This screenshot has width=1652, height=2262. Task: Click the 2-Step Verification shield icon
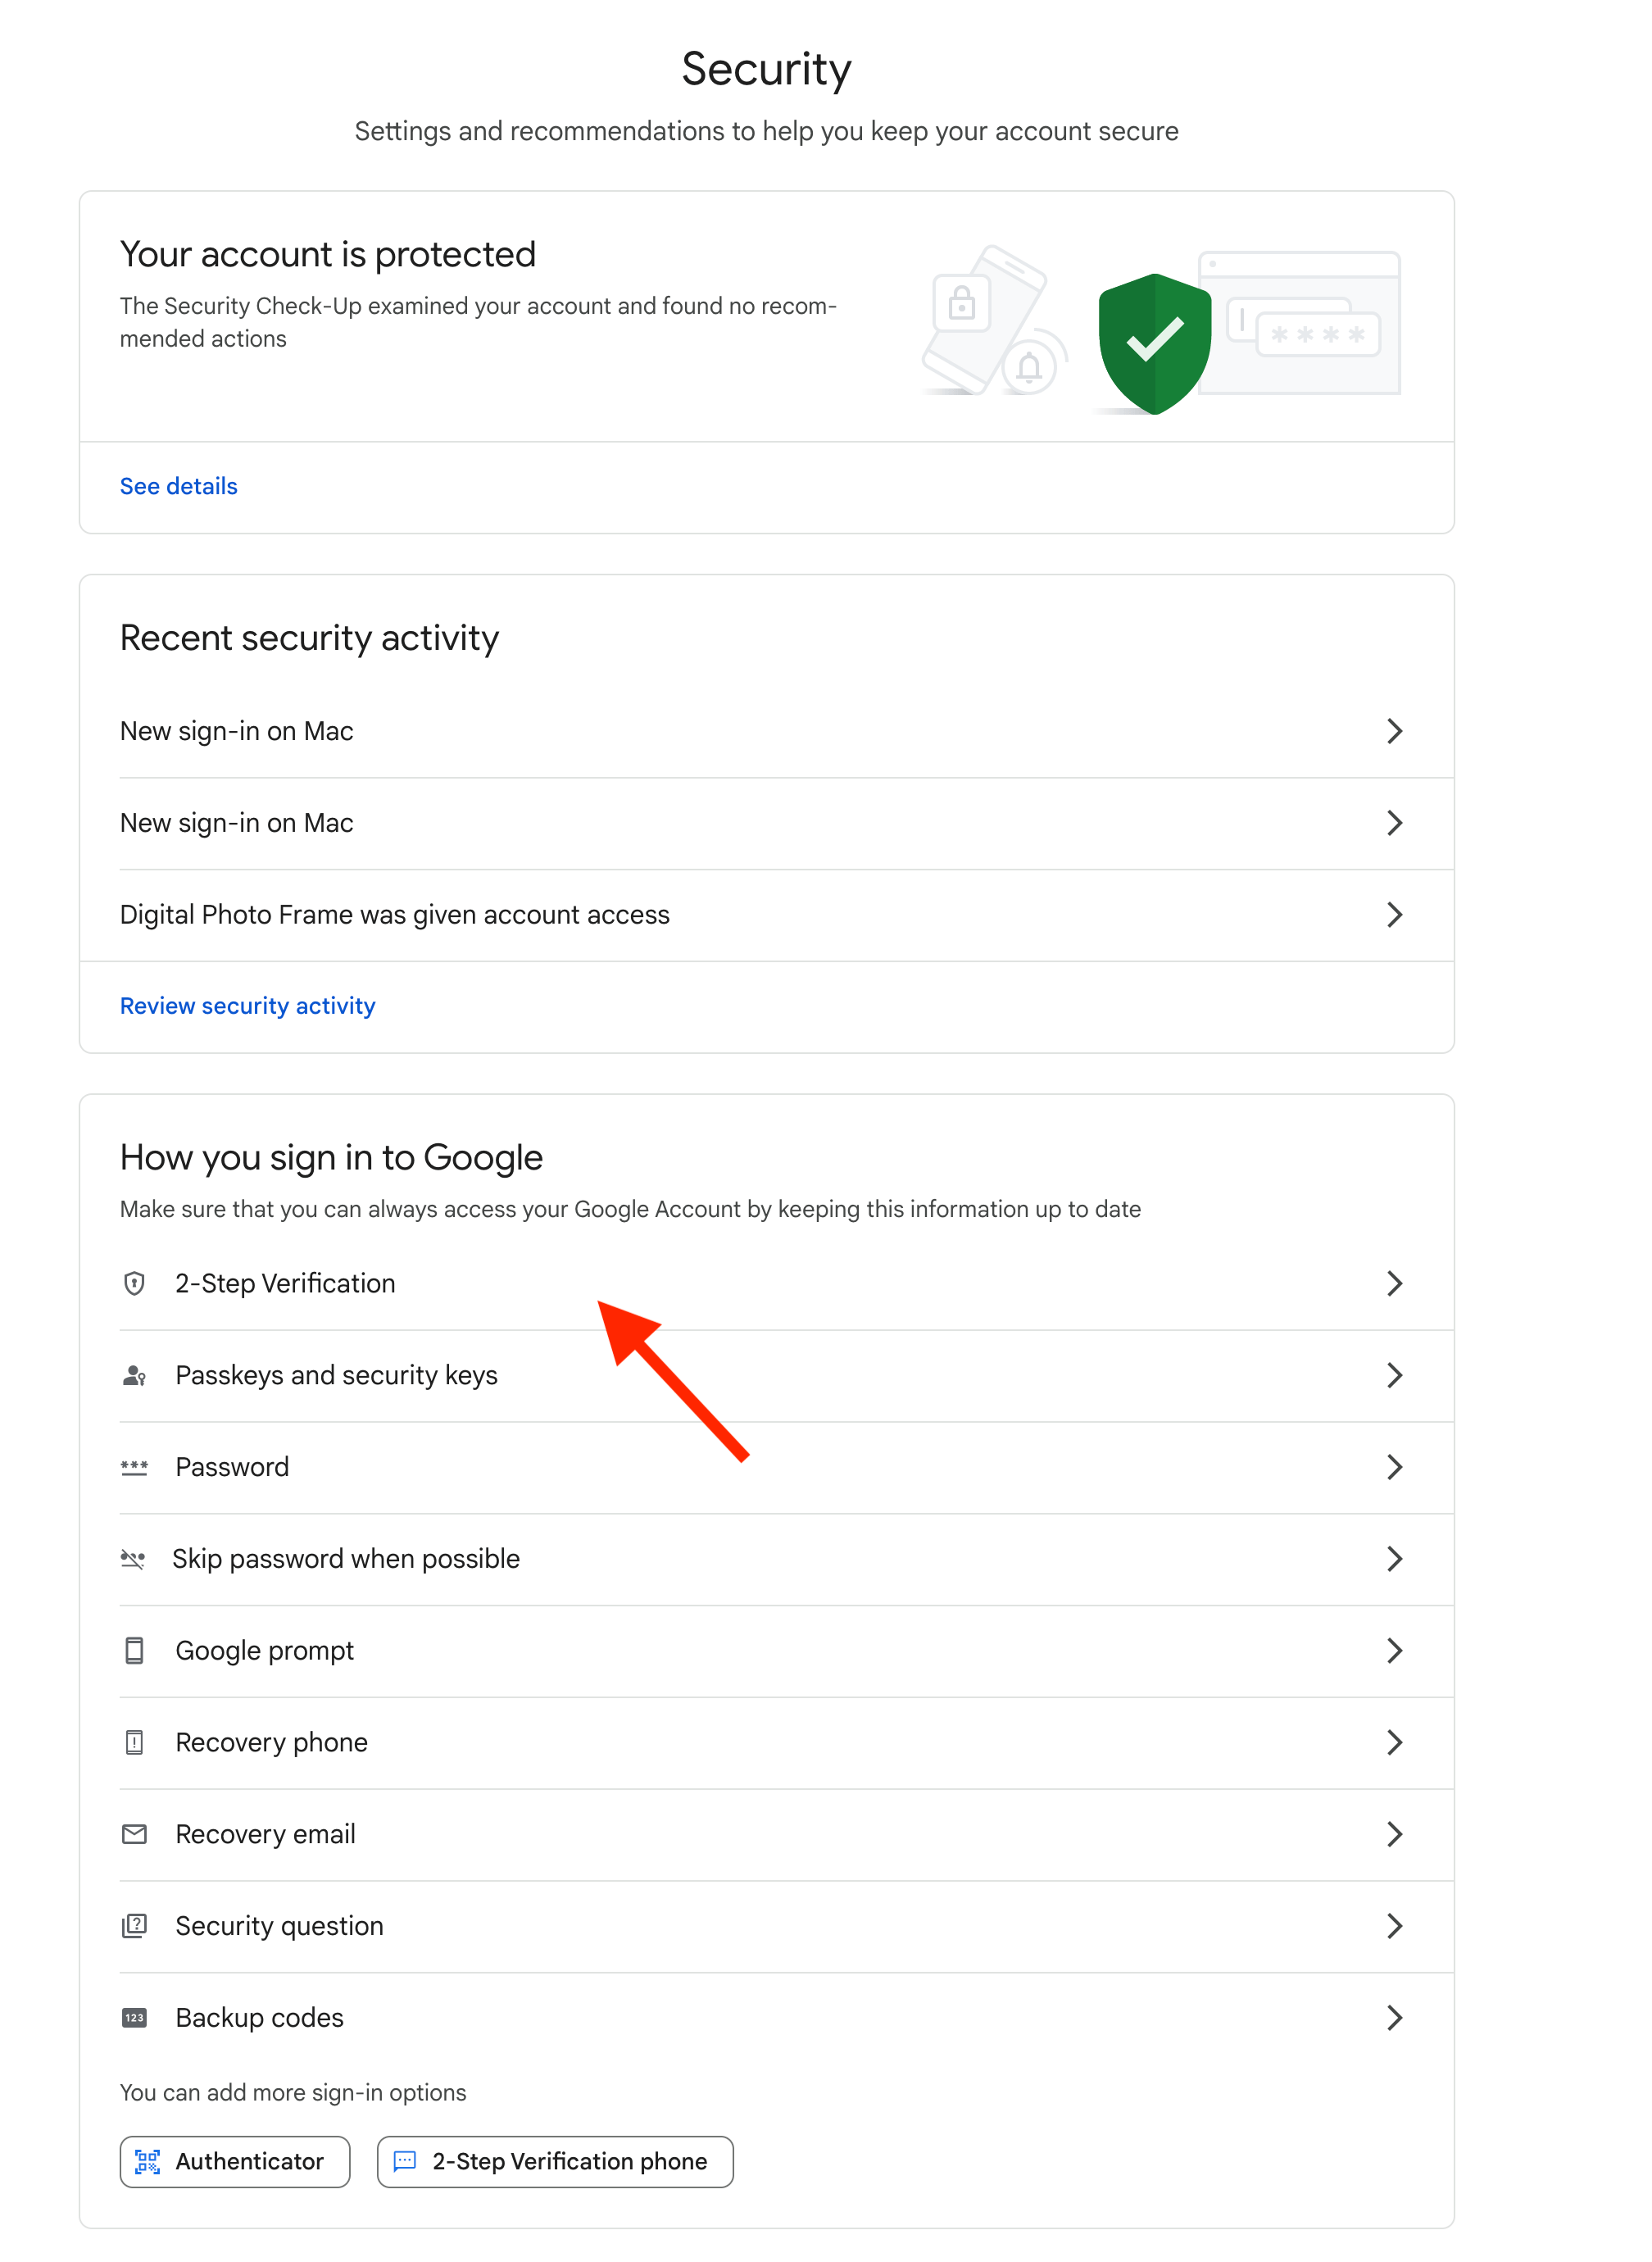click(134, 1283)
